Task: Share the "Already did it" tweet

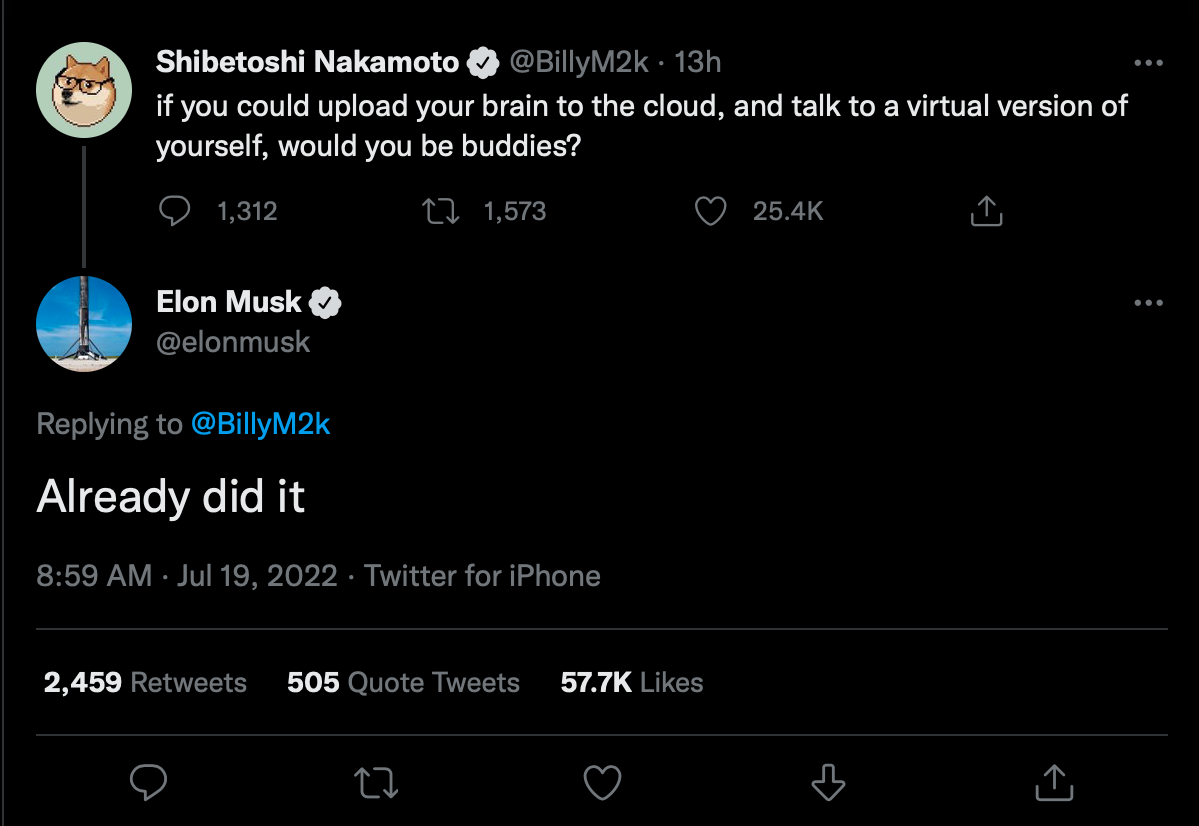Action: click(1053, 783)
